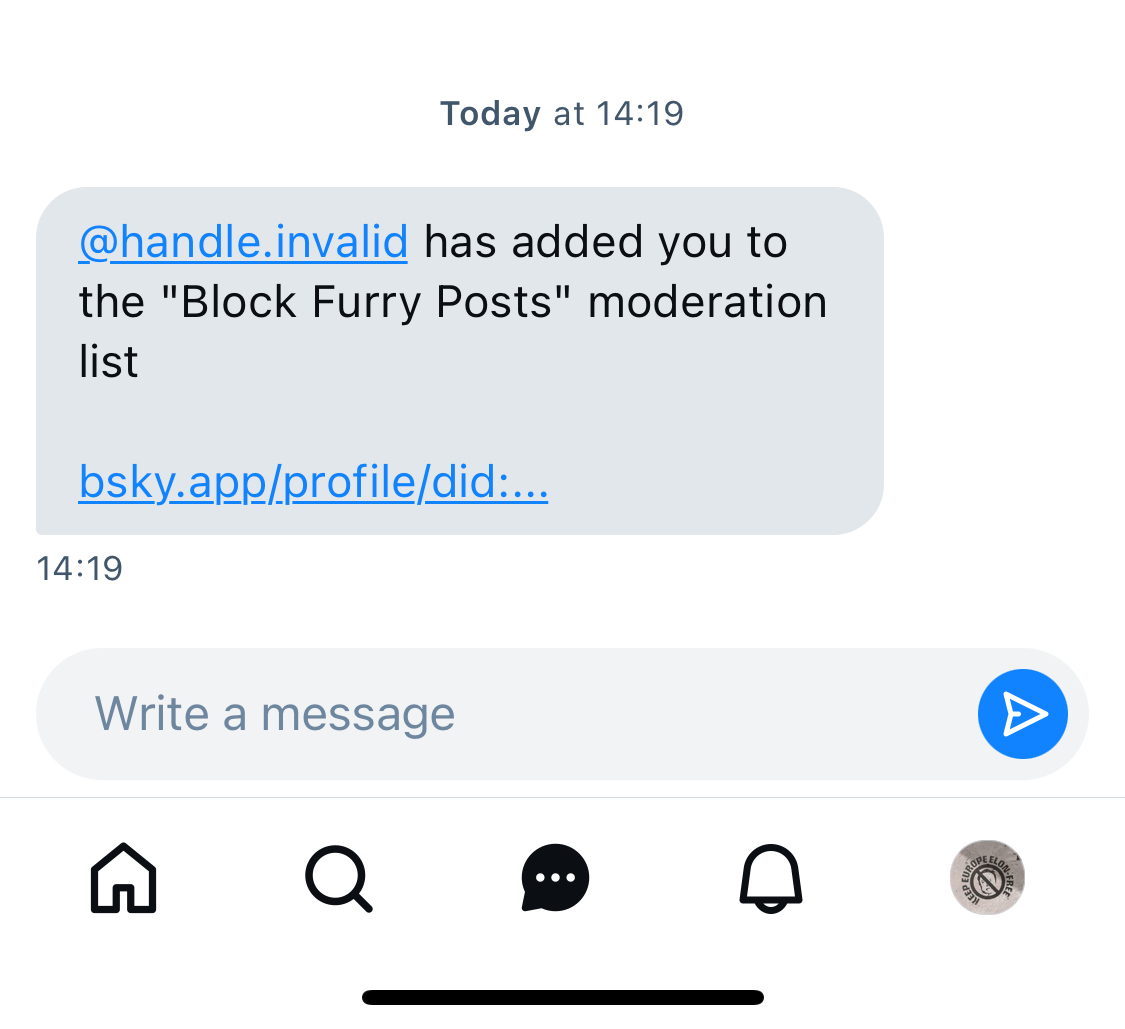
Task: Open profile via the avatar thumbnail
Action: coord(987,878)
